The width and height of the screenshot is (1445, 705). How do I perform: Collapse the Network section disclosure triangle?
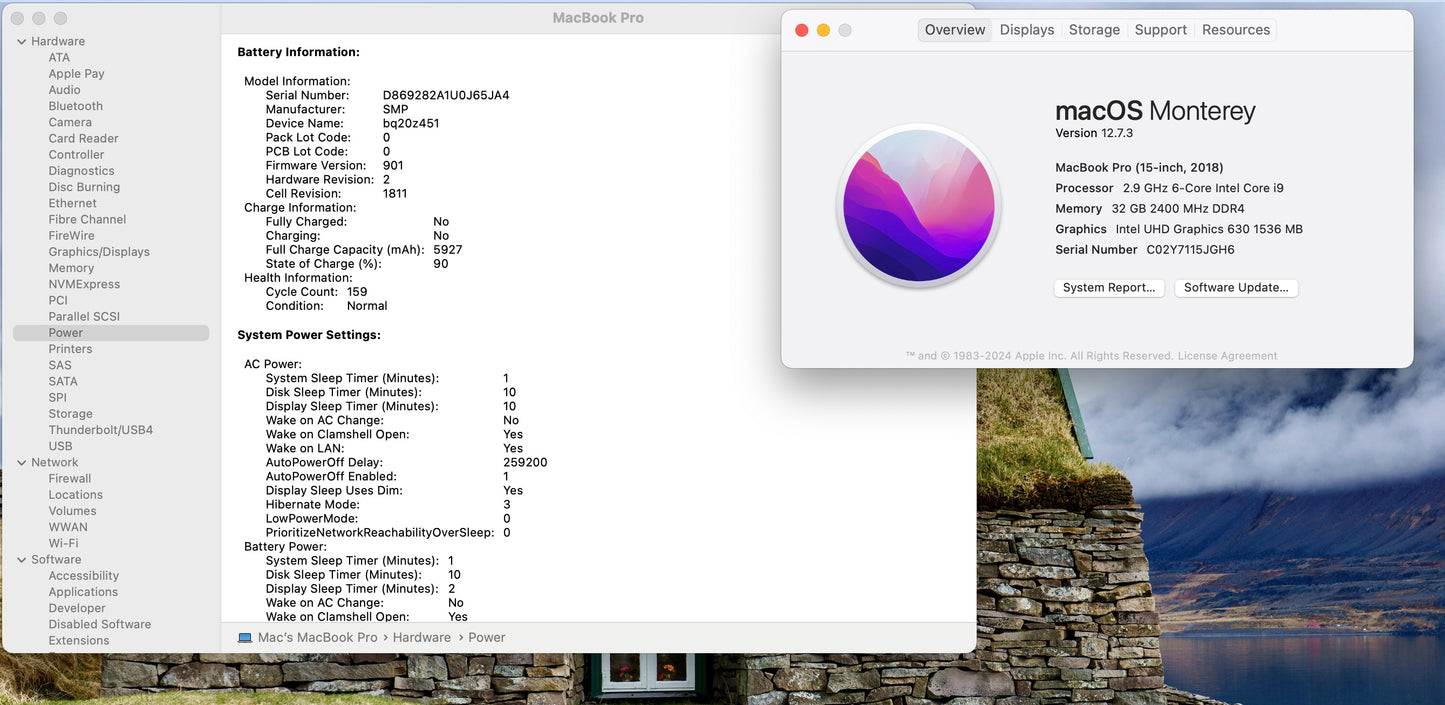tap(22, 463)
